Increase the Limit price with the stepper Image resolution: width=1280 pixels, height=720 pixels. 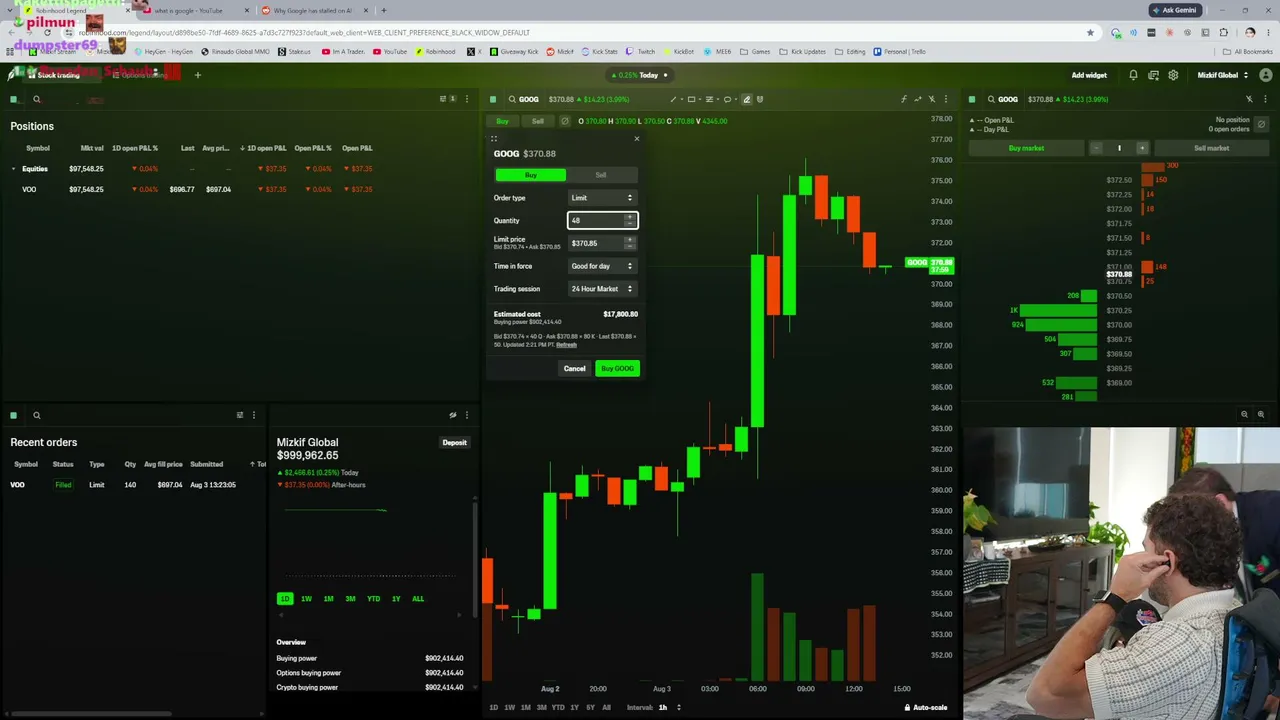point(629,240)
